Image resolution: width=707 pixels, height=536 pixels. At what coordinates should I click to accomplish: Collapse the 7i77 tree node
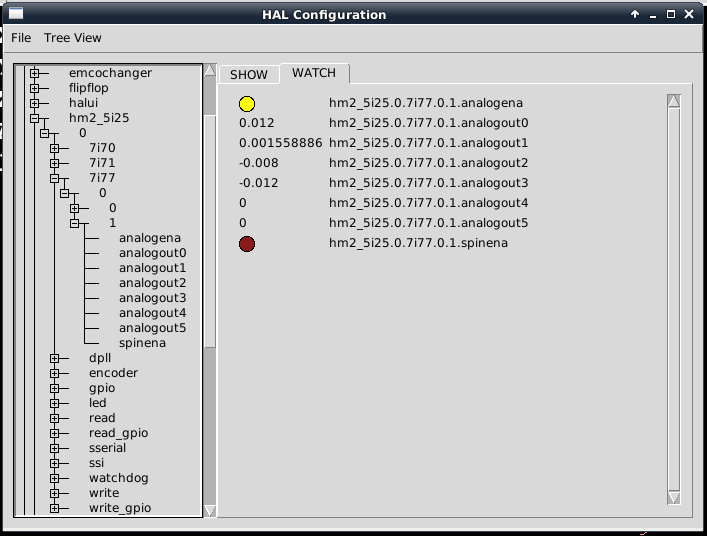point(55,178)
